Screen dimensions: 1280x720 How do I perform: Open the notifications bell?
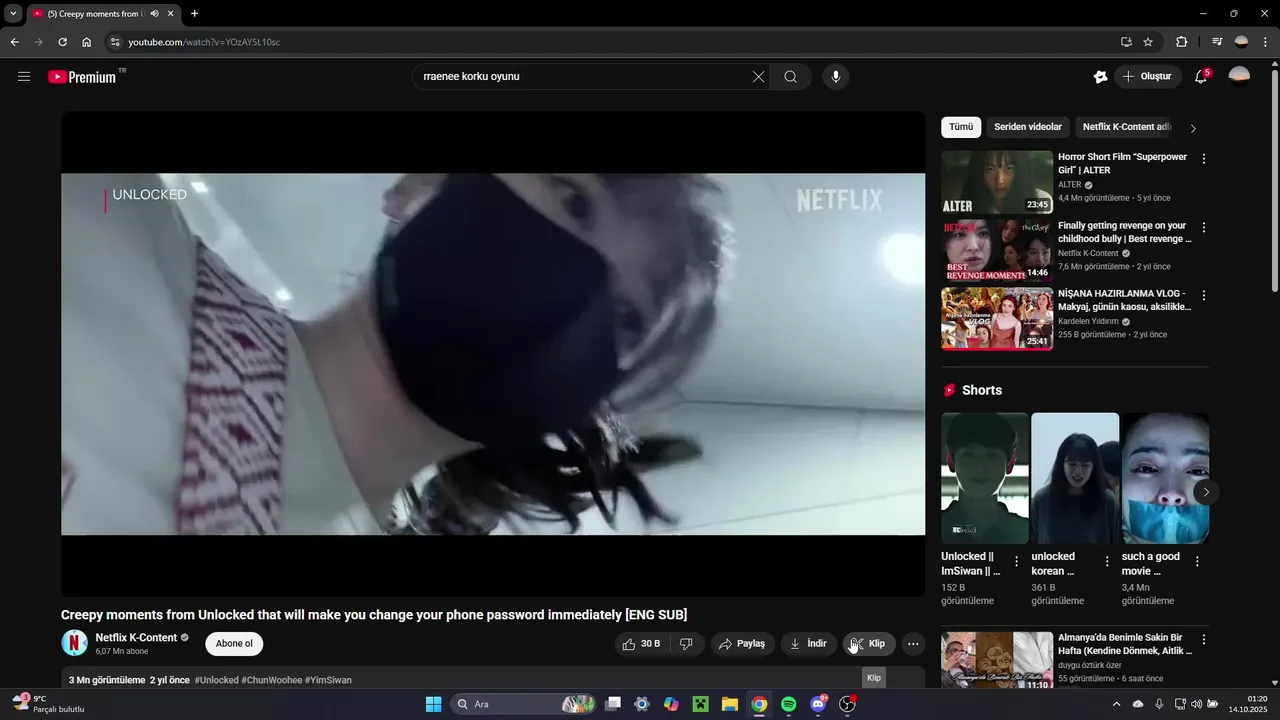1201,77
